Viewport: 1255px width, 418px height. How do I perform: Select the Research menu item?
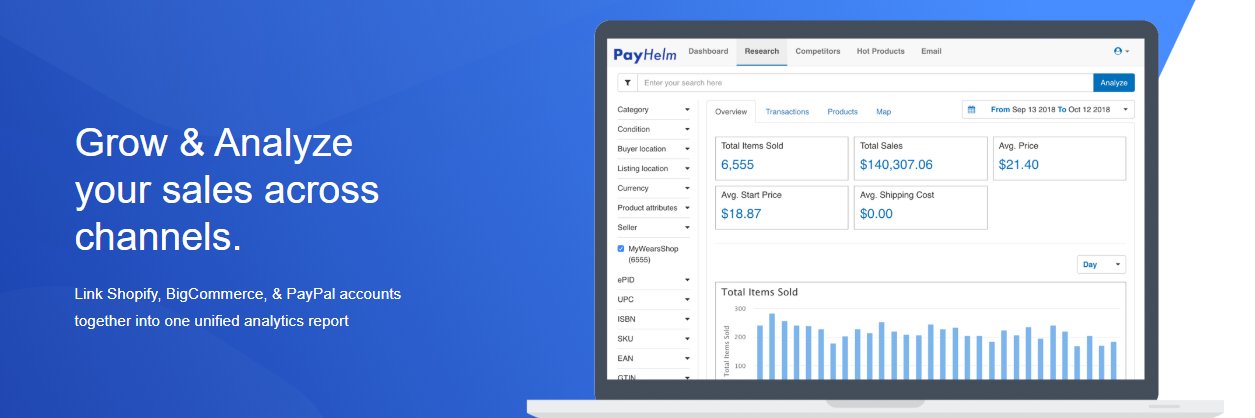tap(762, 51)
